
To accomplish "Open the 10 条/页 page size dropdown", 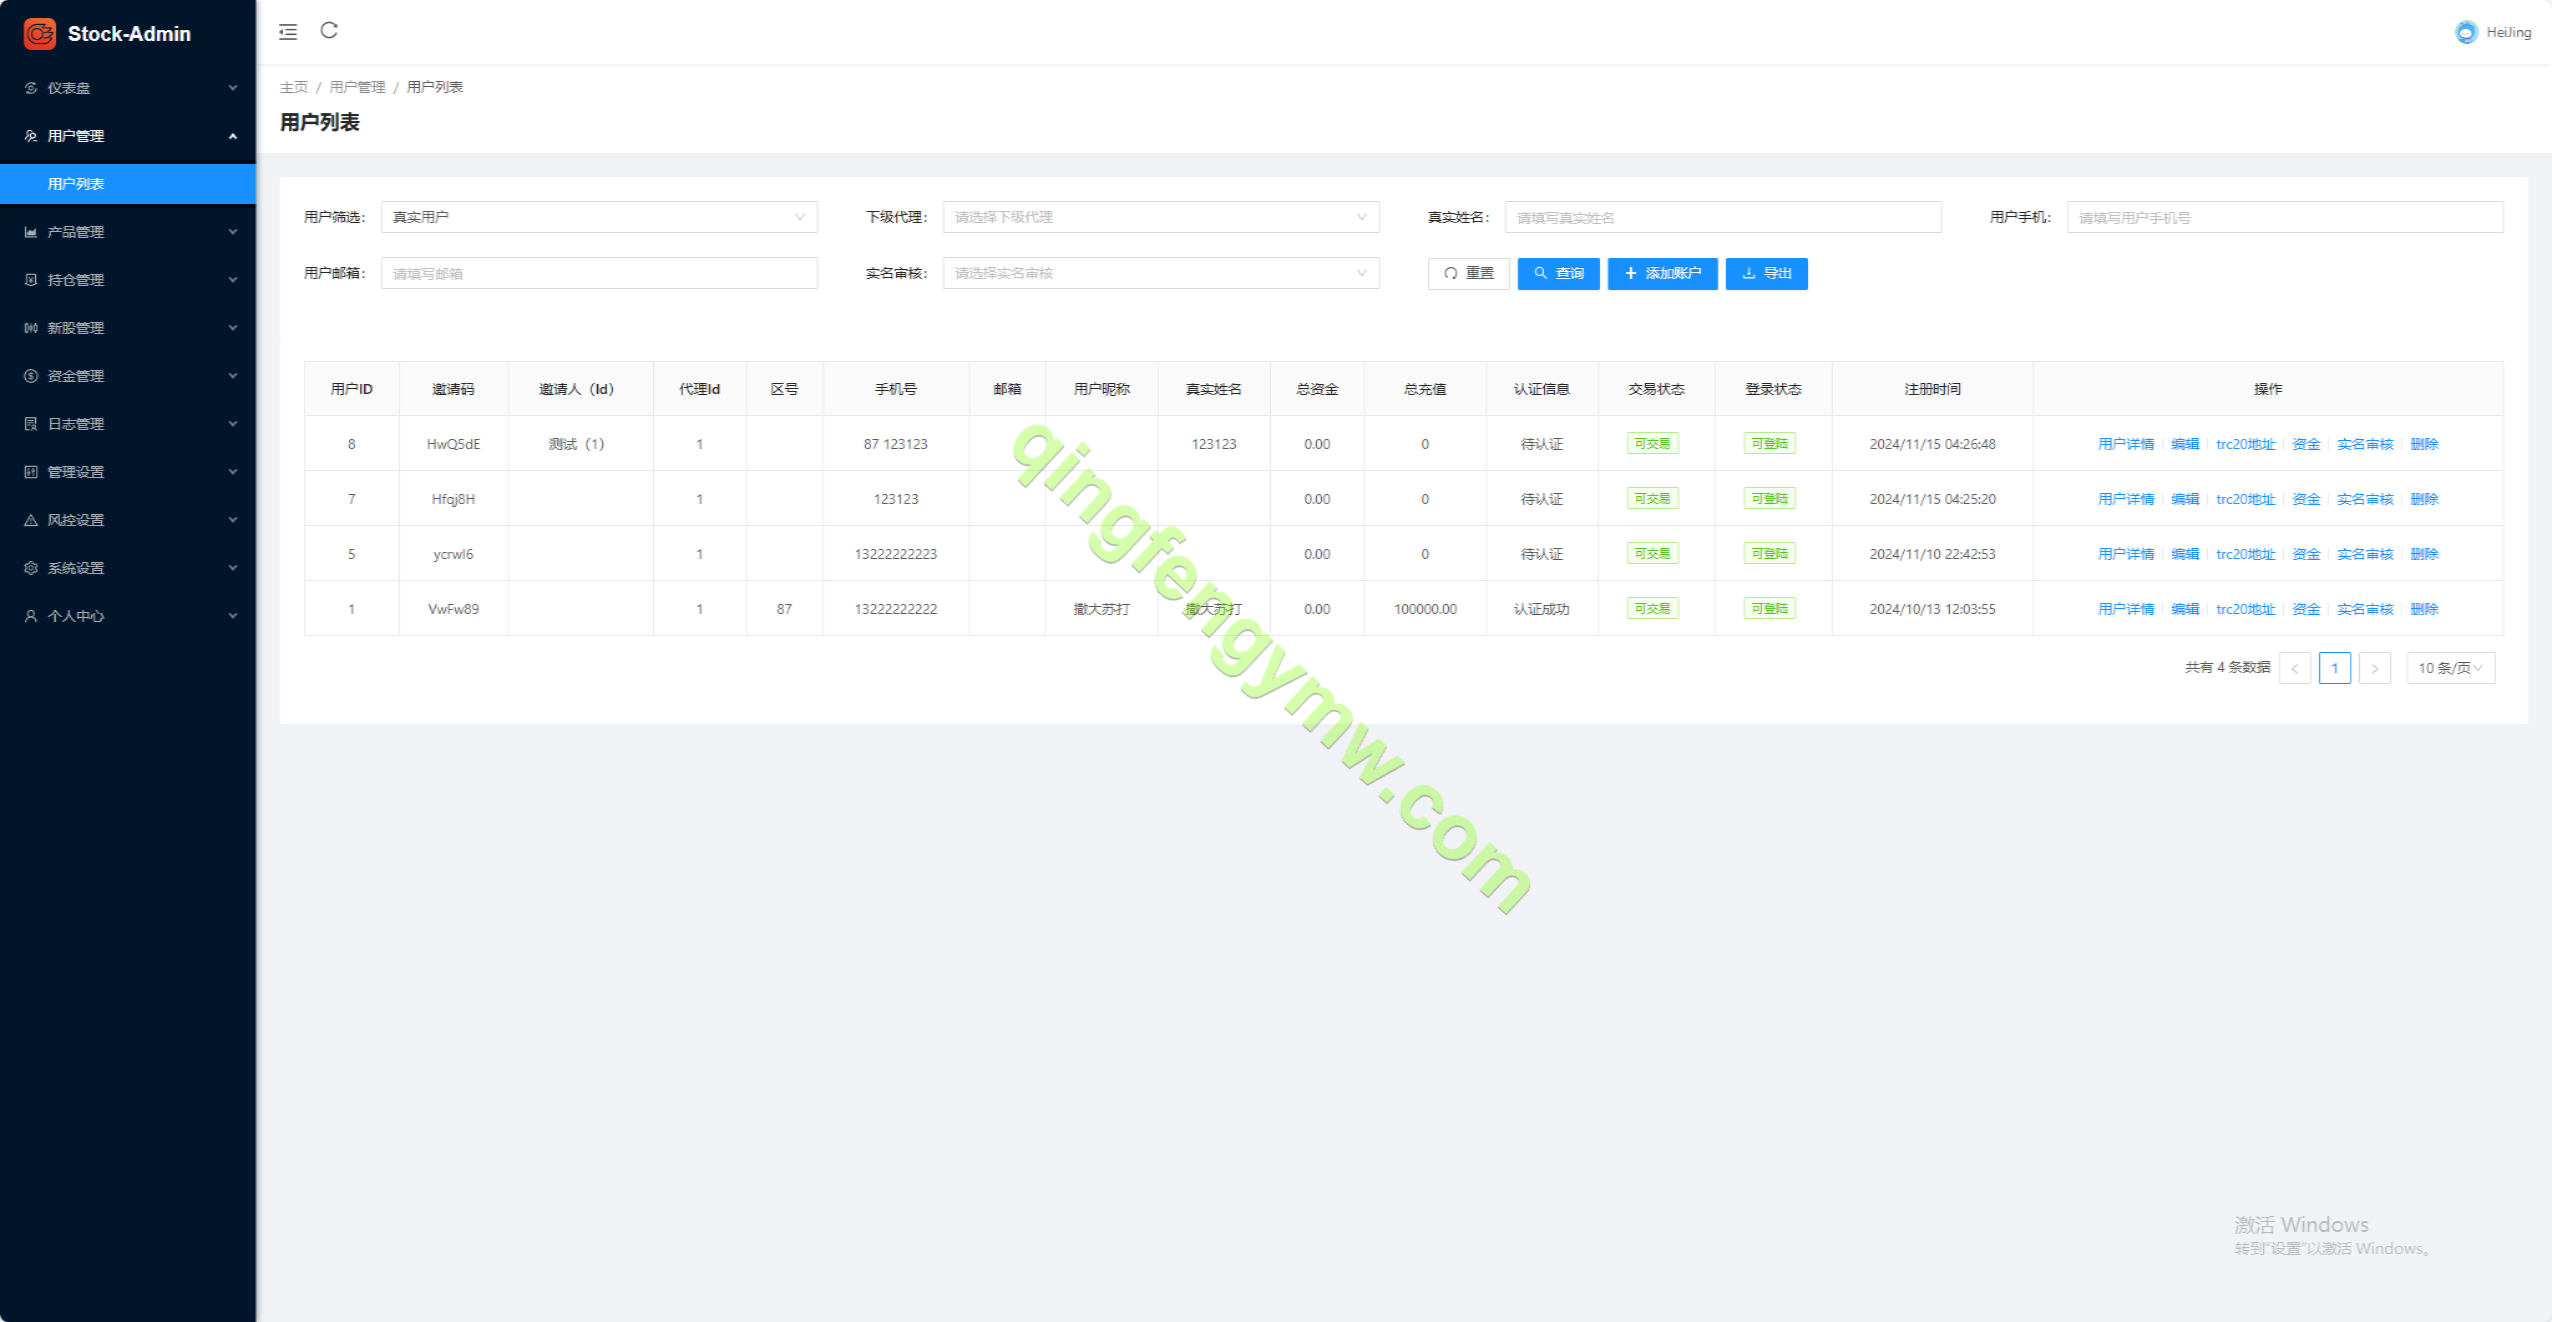I will 2450,668.
